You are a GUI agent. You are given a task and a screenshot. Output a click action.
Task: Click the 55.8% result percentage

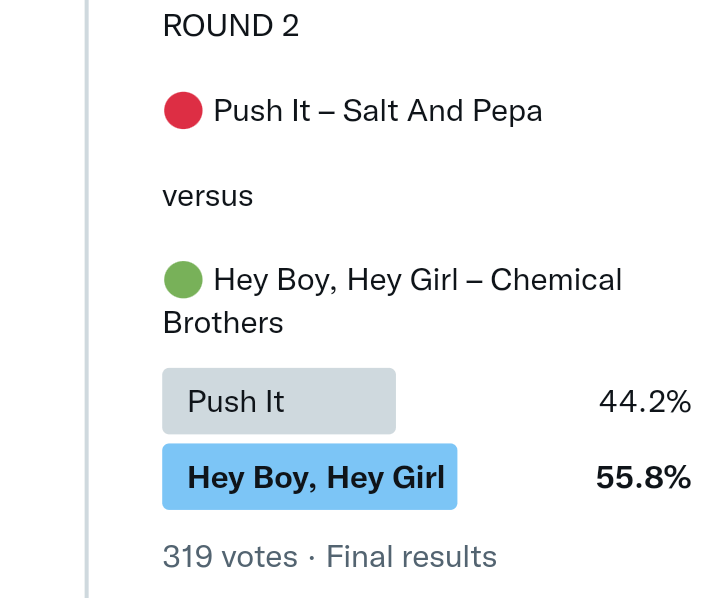click(643, 478)
